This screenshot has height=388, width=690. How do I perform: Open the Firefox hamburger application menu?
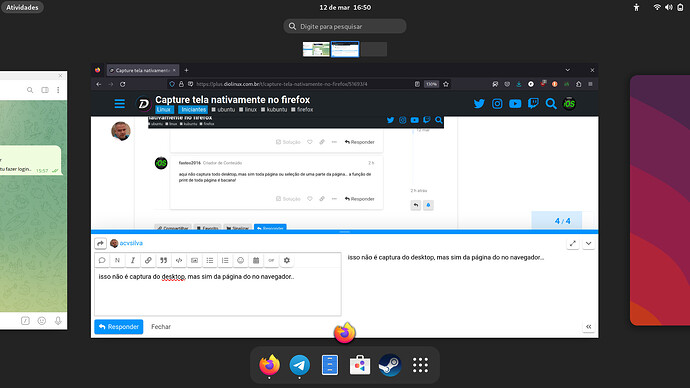pos(591,84)
